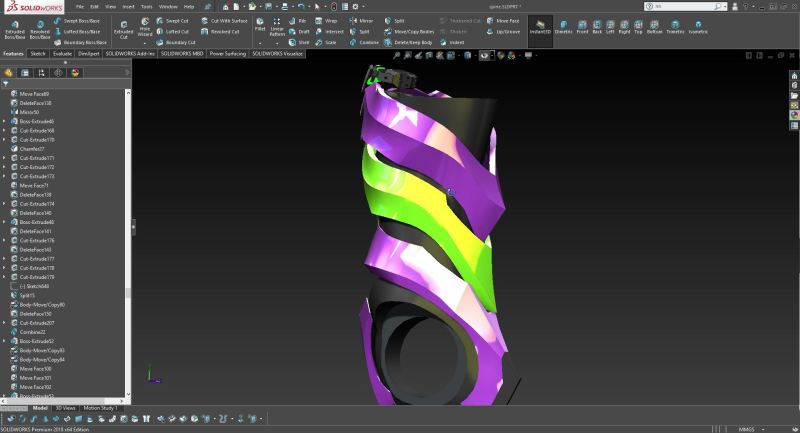Image resolution: width=800 pixels, height=433 pixels.
Task: Open the File menu
Action: 80,7
